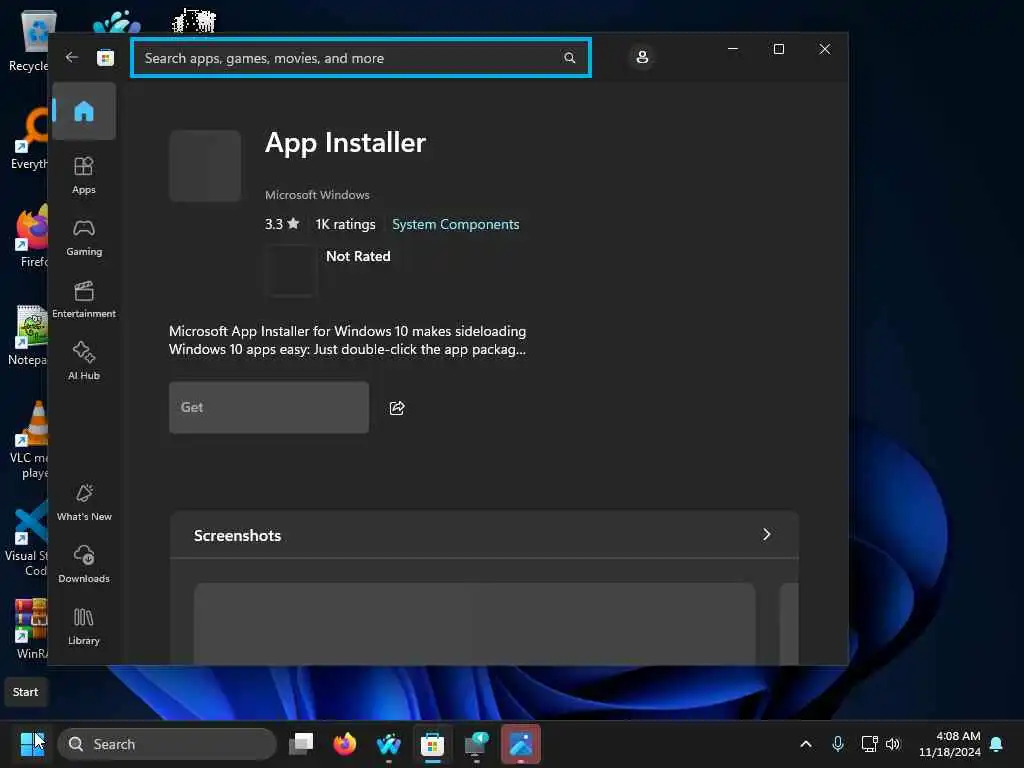The width and height of the screenshot is (1024, 768).
Task: Open the volume speaker tray icon
Action: click(893, 744)
